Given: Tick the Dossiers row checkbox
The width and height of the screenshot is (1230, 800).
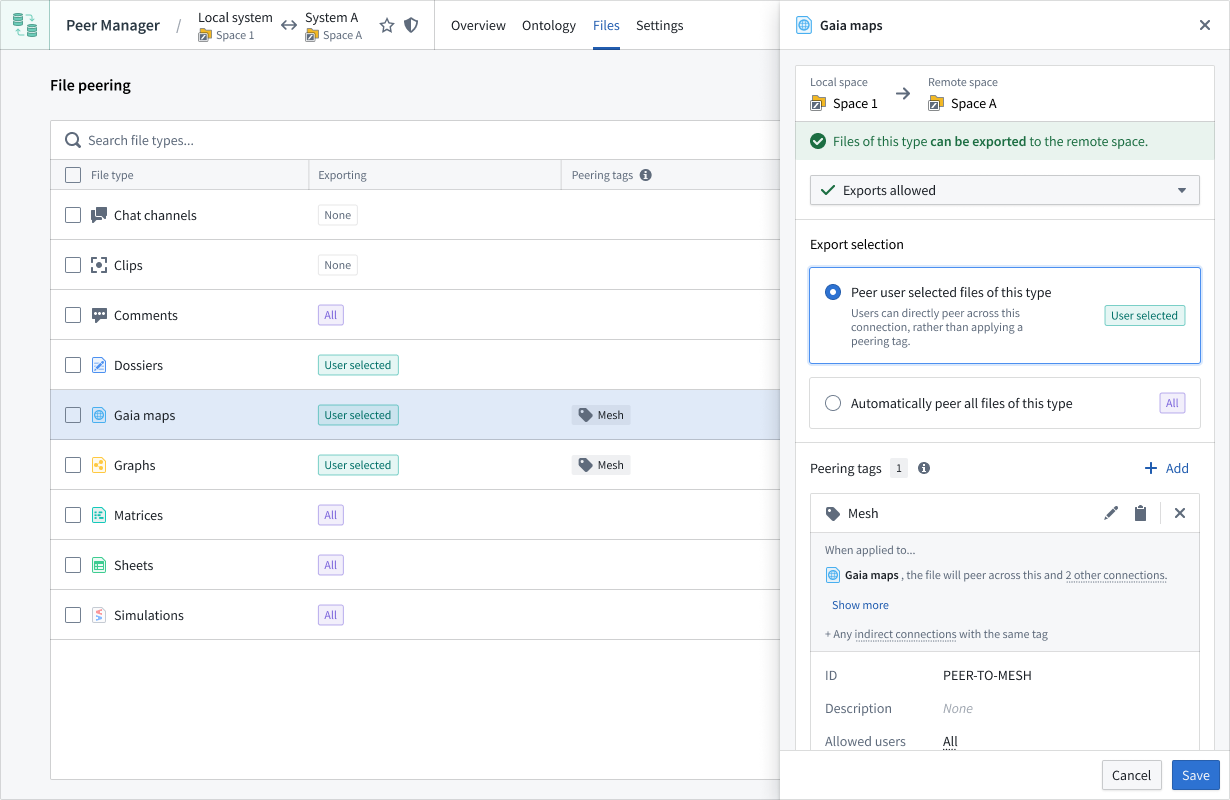Looking at the screenshot, I should point(73,365).
